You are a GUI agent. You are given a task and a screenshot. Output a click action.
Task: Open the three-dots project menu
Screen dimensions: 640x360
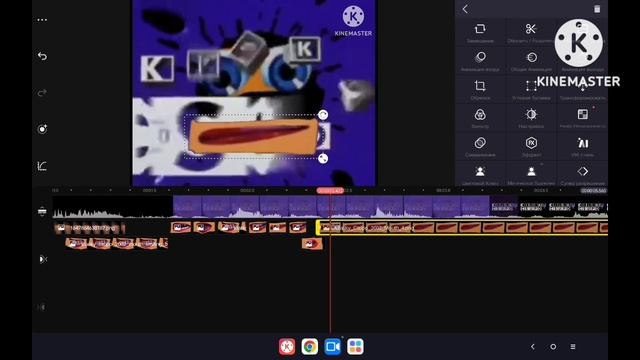[x=42, y=20]
